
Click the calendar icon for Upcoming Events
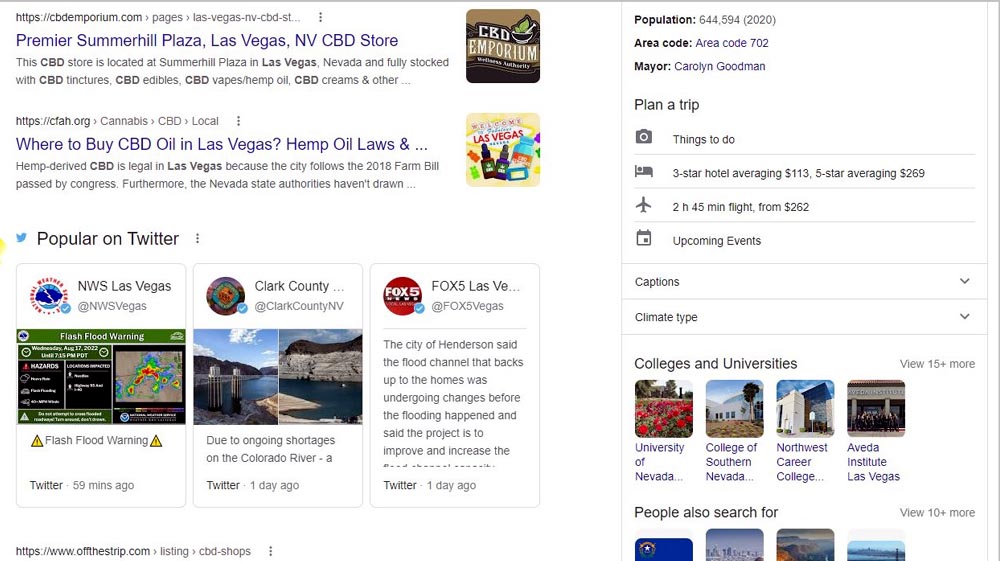pos(644,239)
